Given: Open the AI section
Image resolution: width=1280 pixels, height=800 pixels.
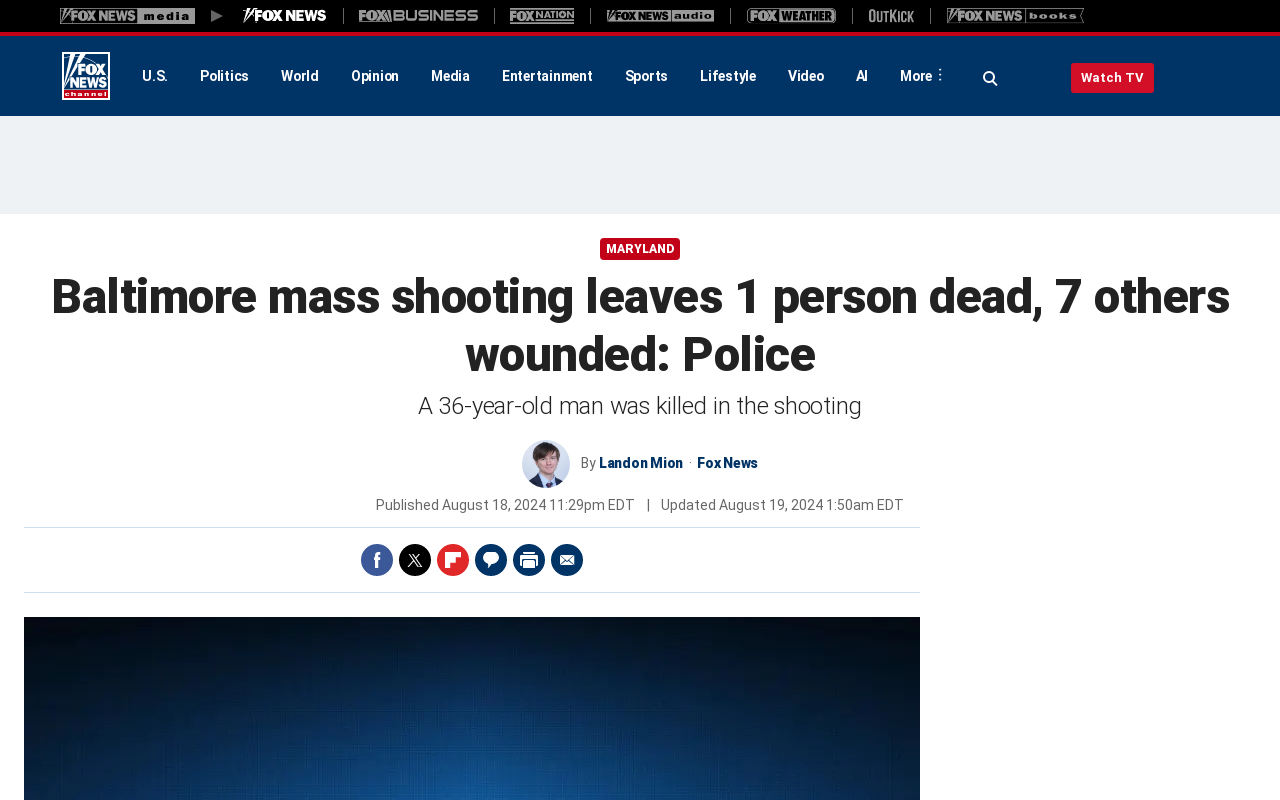Looking at the screenshot, I should coord(862,76).
